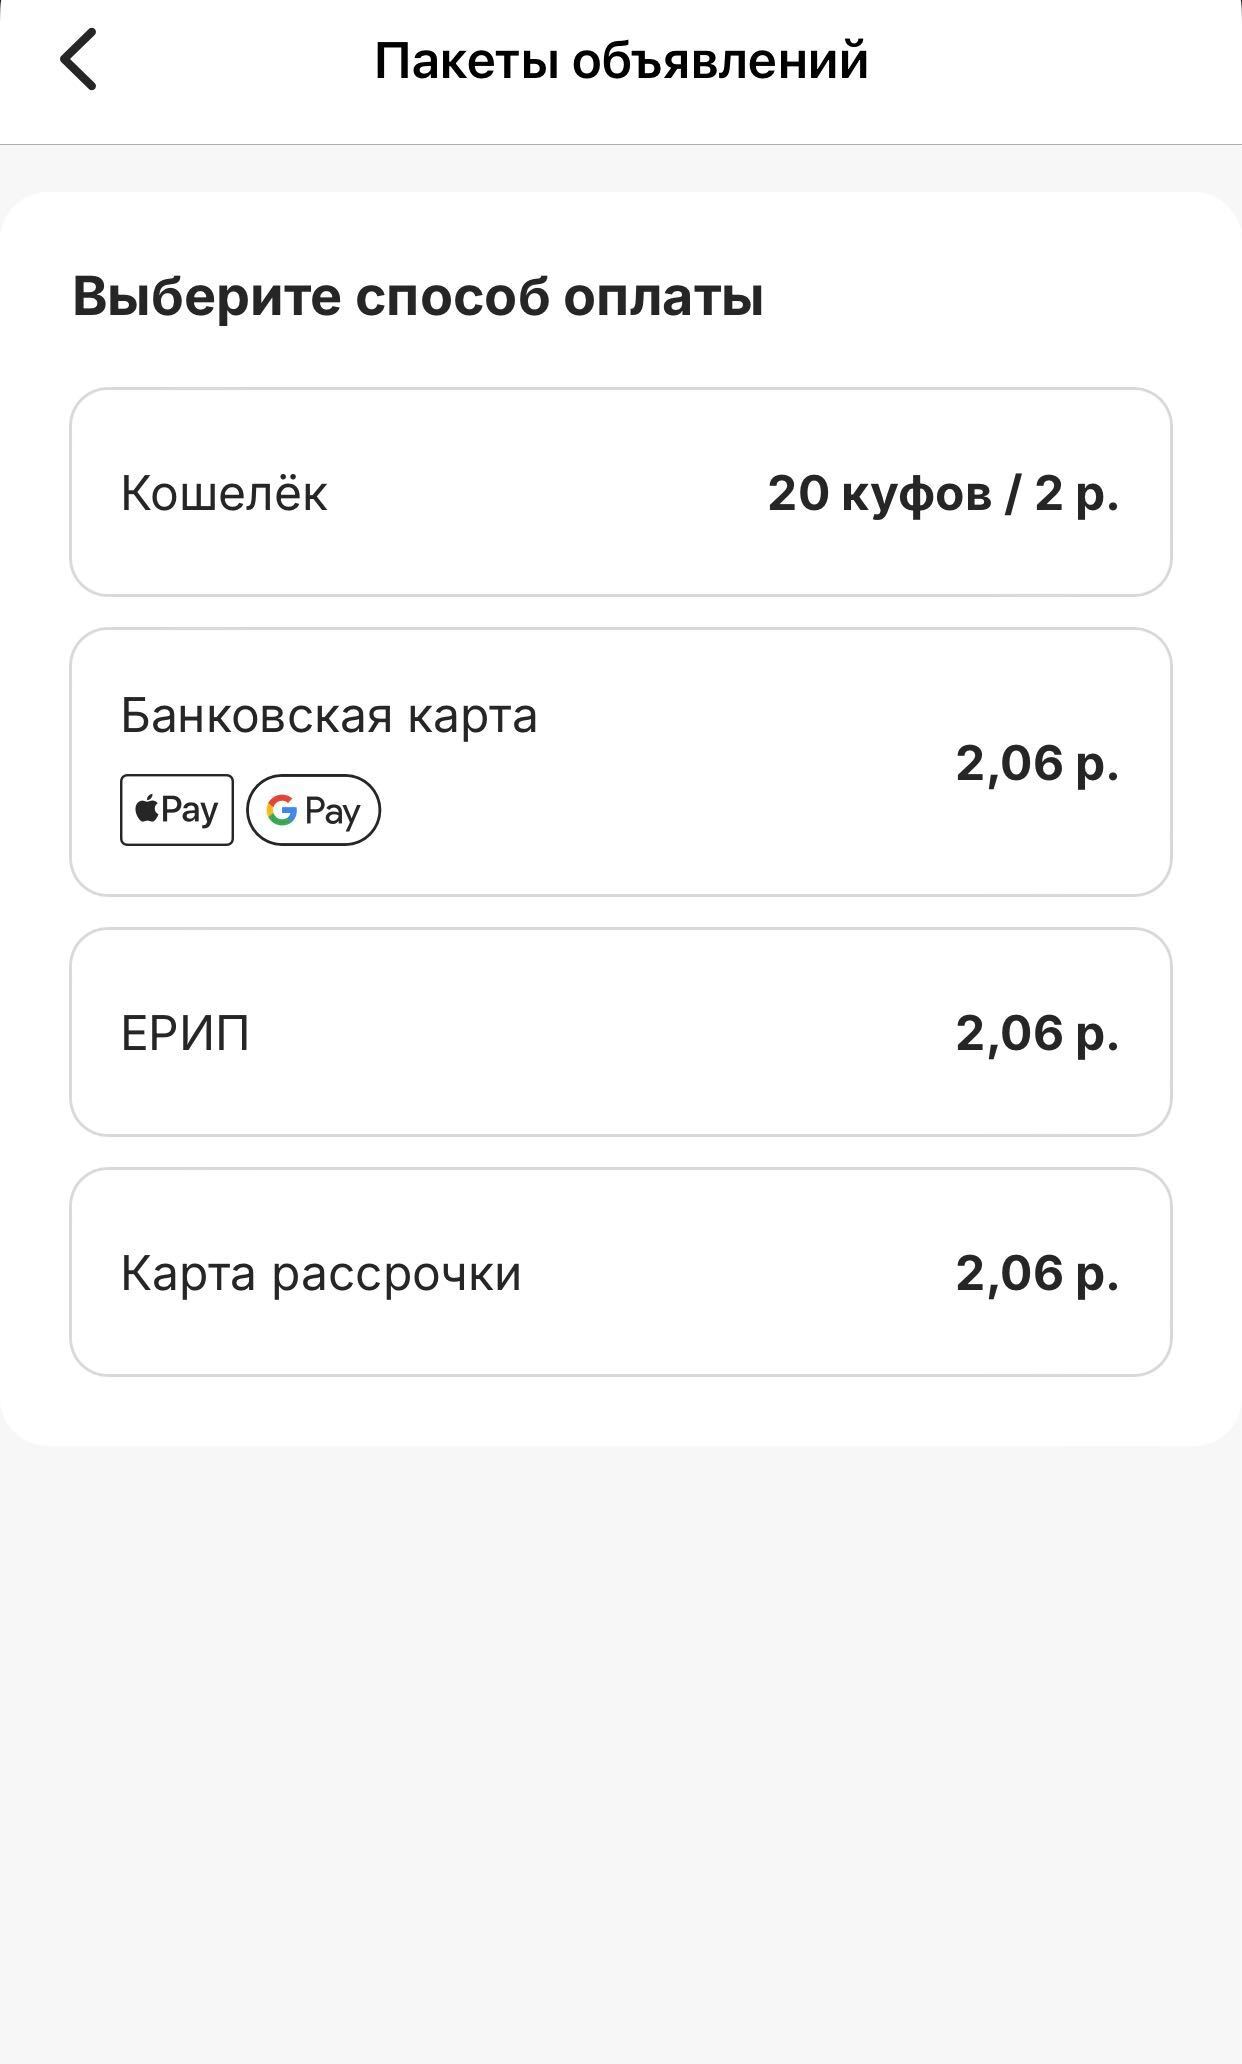Choose Банковская карта payment method
The height and width of the screenshot is (2064, 1242).
tap(621, 762)
